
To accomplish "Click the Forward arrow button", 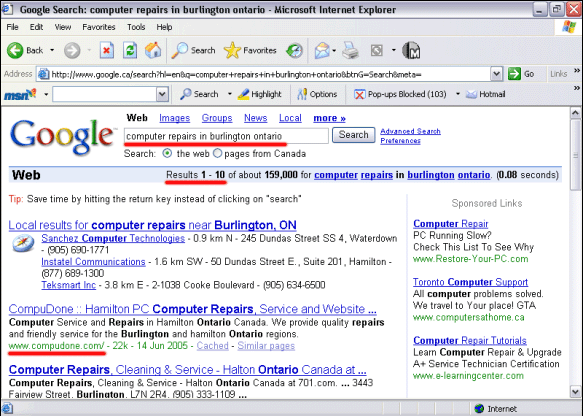I will click(x=72, y=50).
